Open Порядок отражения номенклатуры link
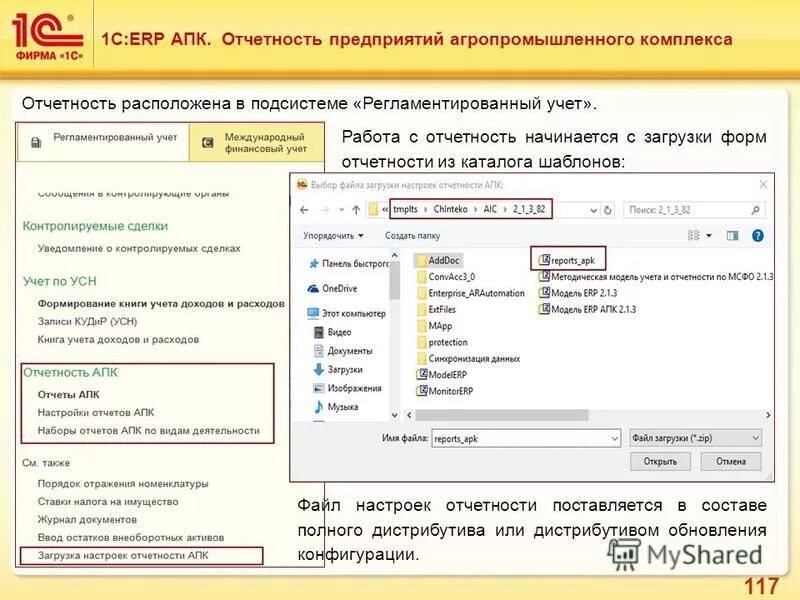 pos(123,484)
